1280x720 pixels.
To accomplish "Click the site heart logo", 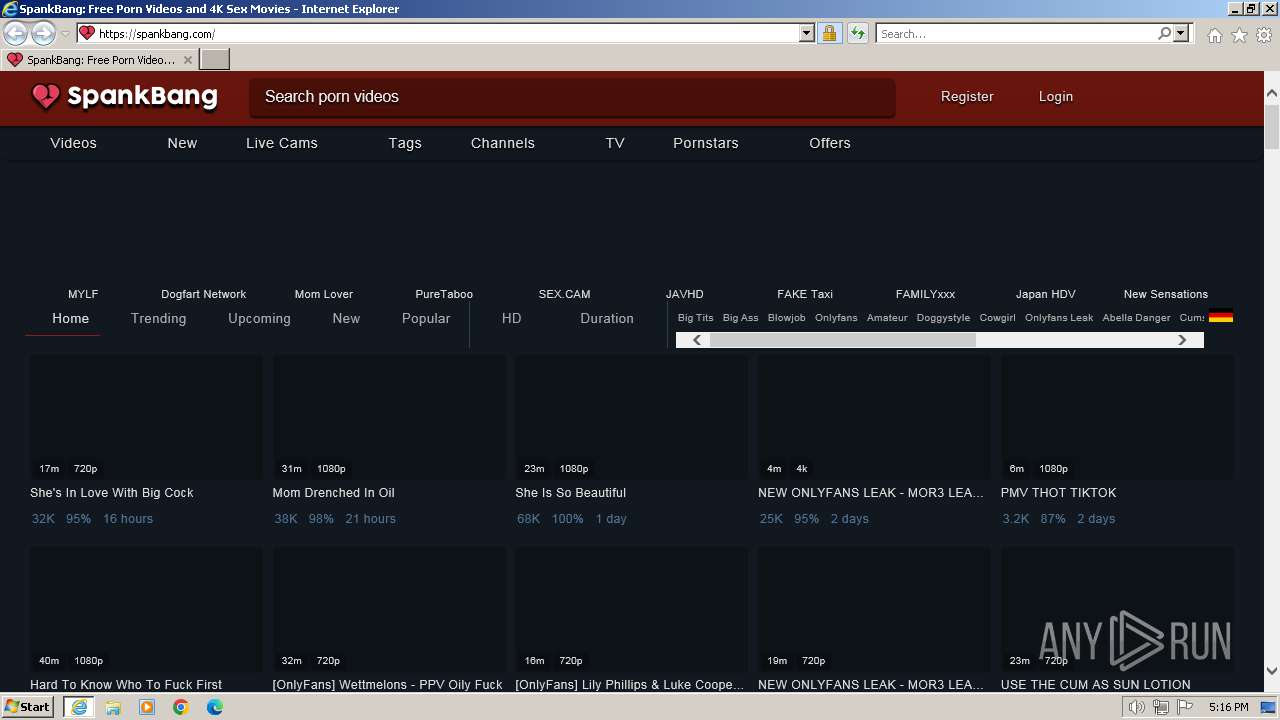I will click(46, 97).
